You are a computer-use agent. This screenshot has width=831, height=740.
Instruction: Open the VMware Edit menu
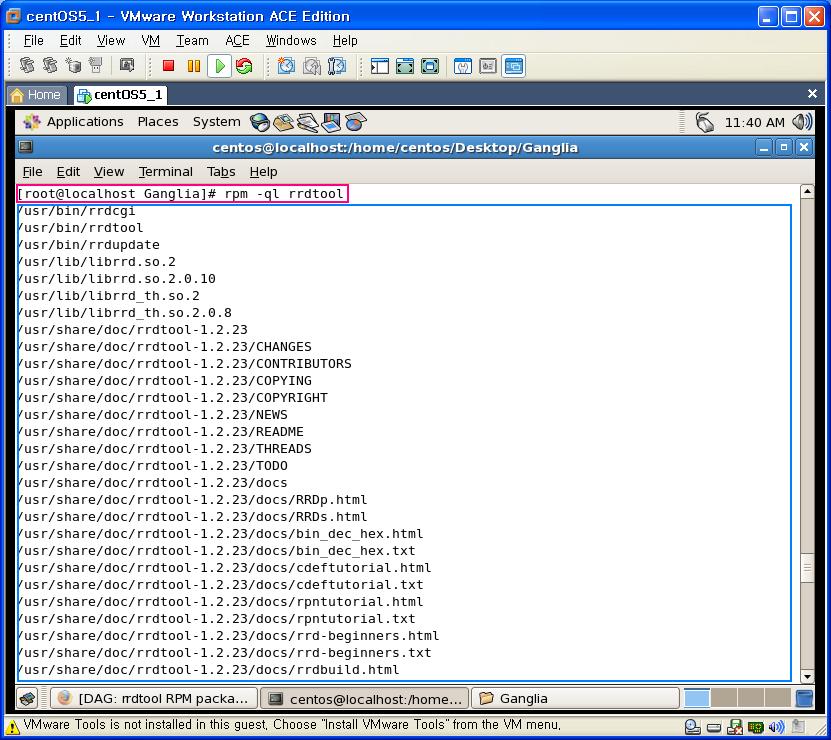click(70, 40)
